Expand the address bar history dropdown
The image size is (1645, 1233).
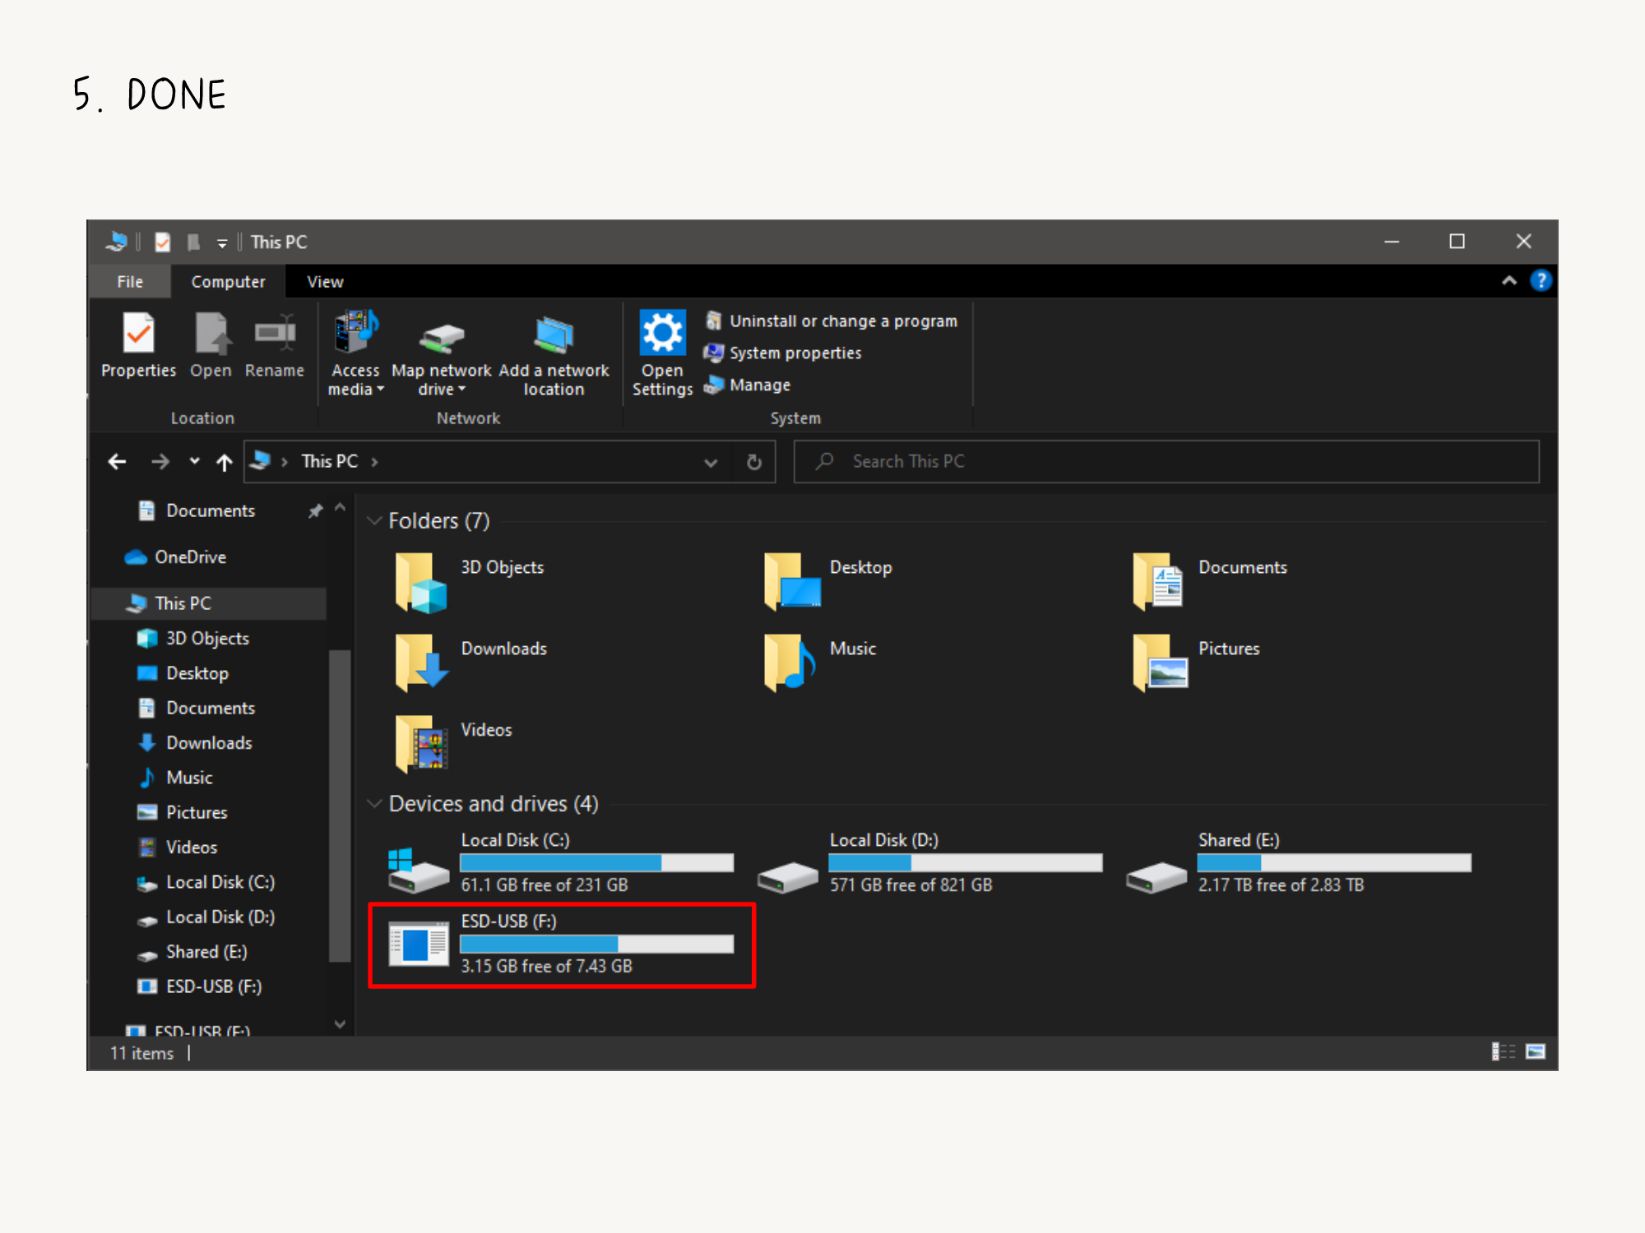(711, 462)
